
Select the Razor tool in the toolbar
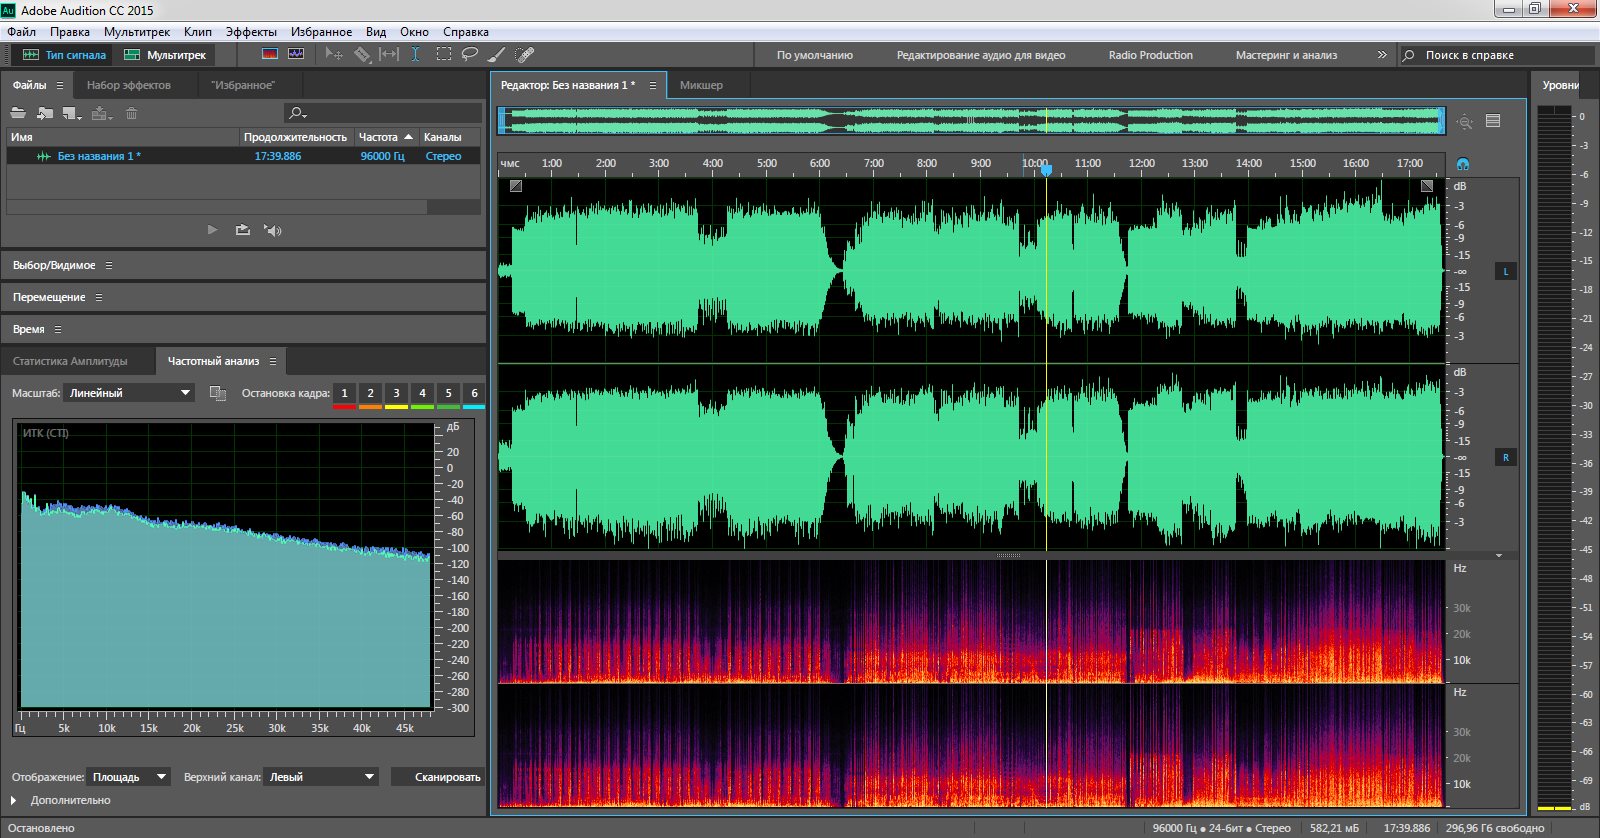point(362,55)
